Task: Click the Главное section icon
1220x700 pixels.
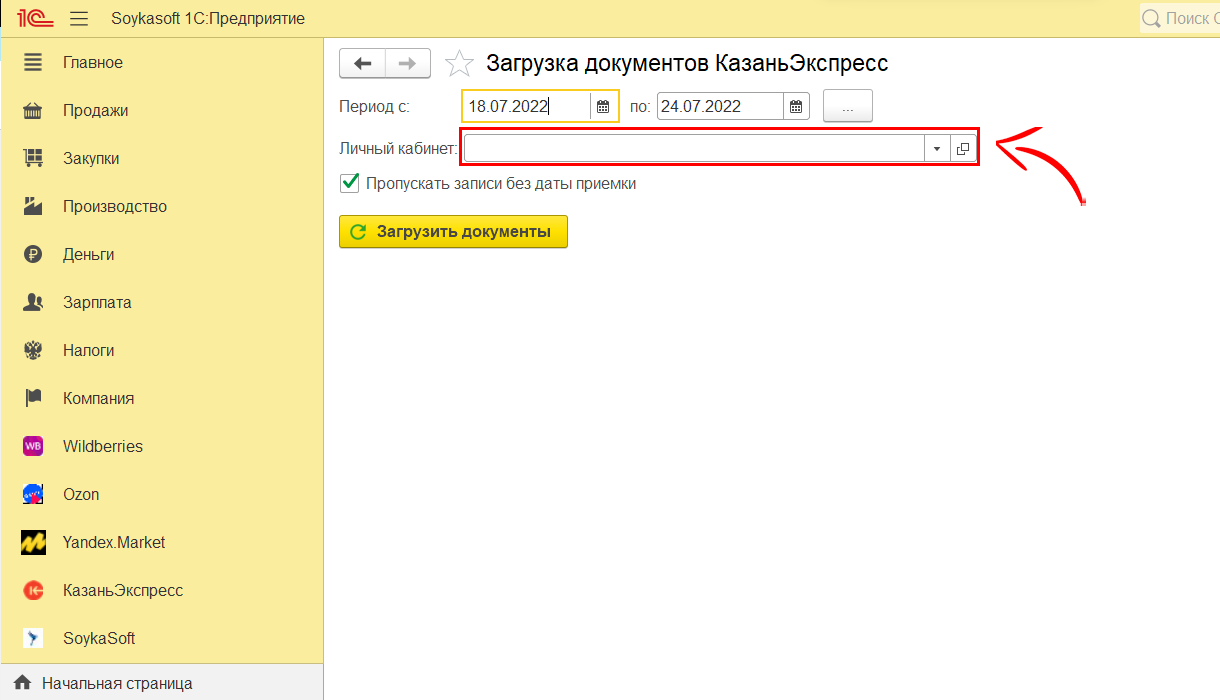Action: point(33,62)
